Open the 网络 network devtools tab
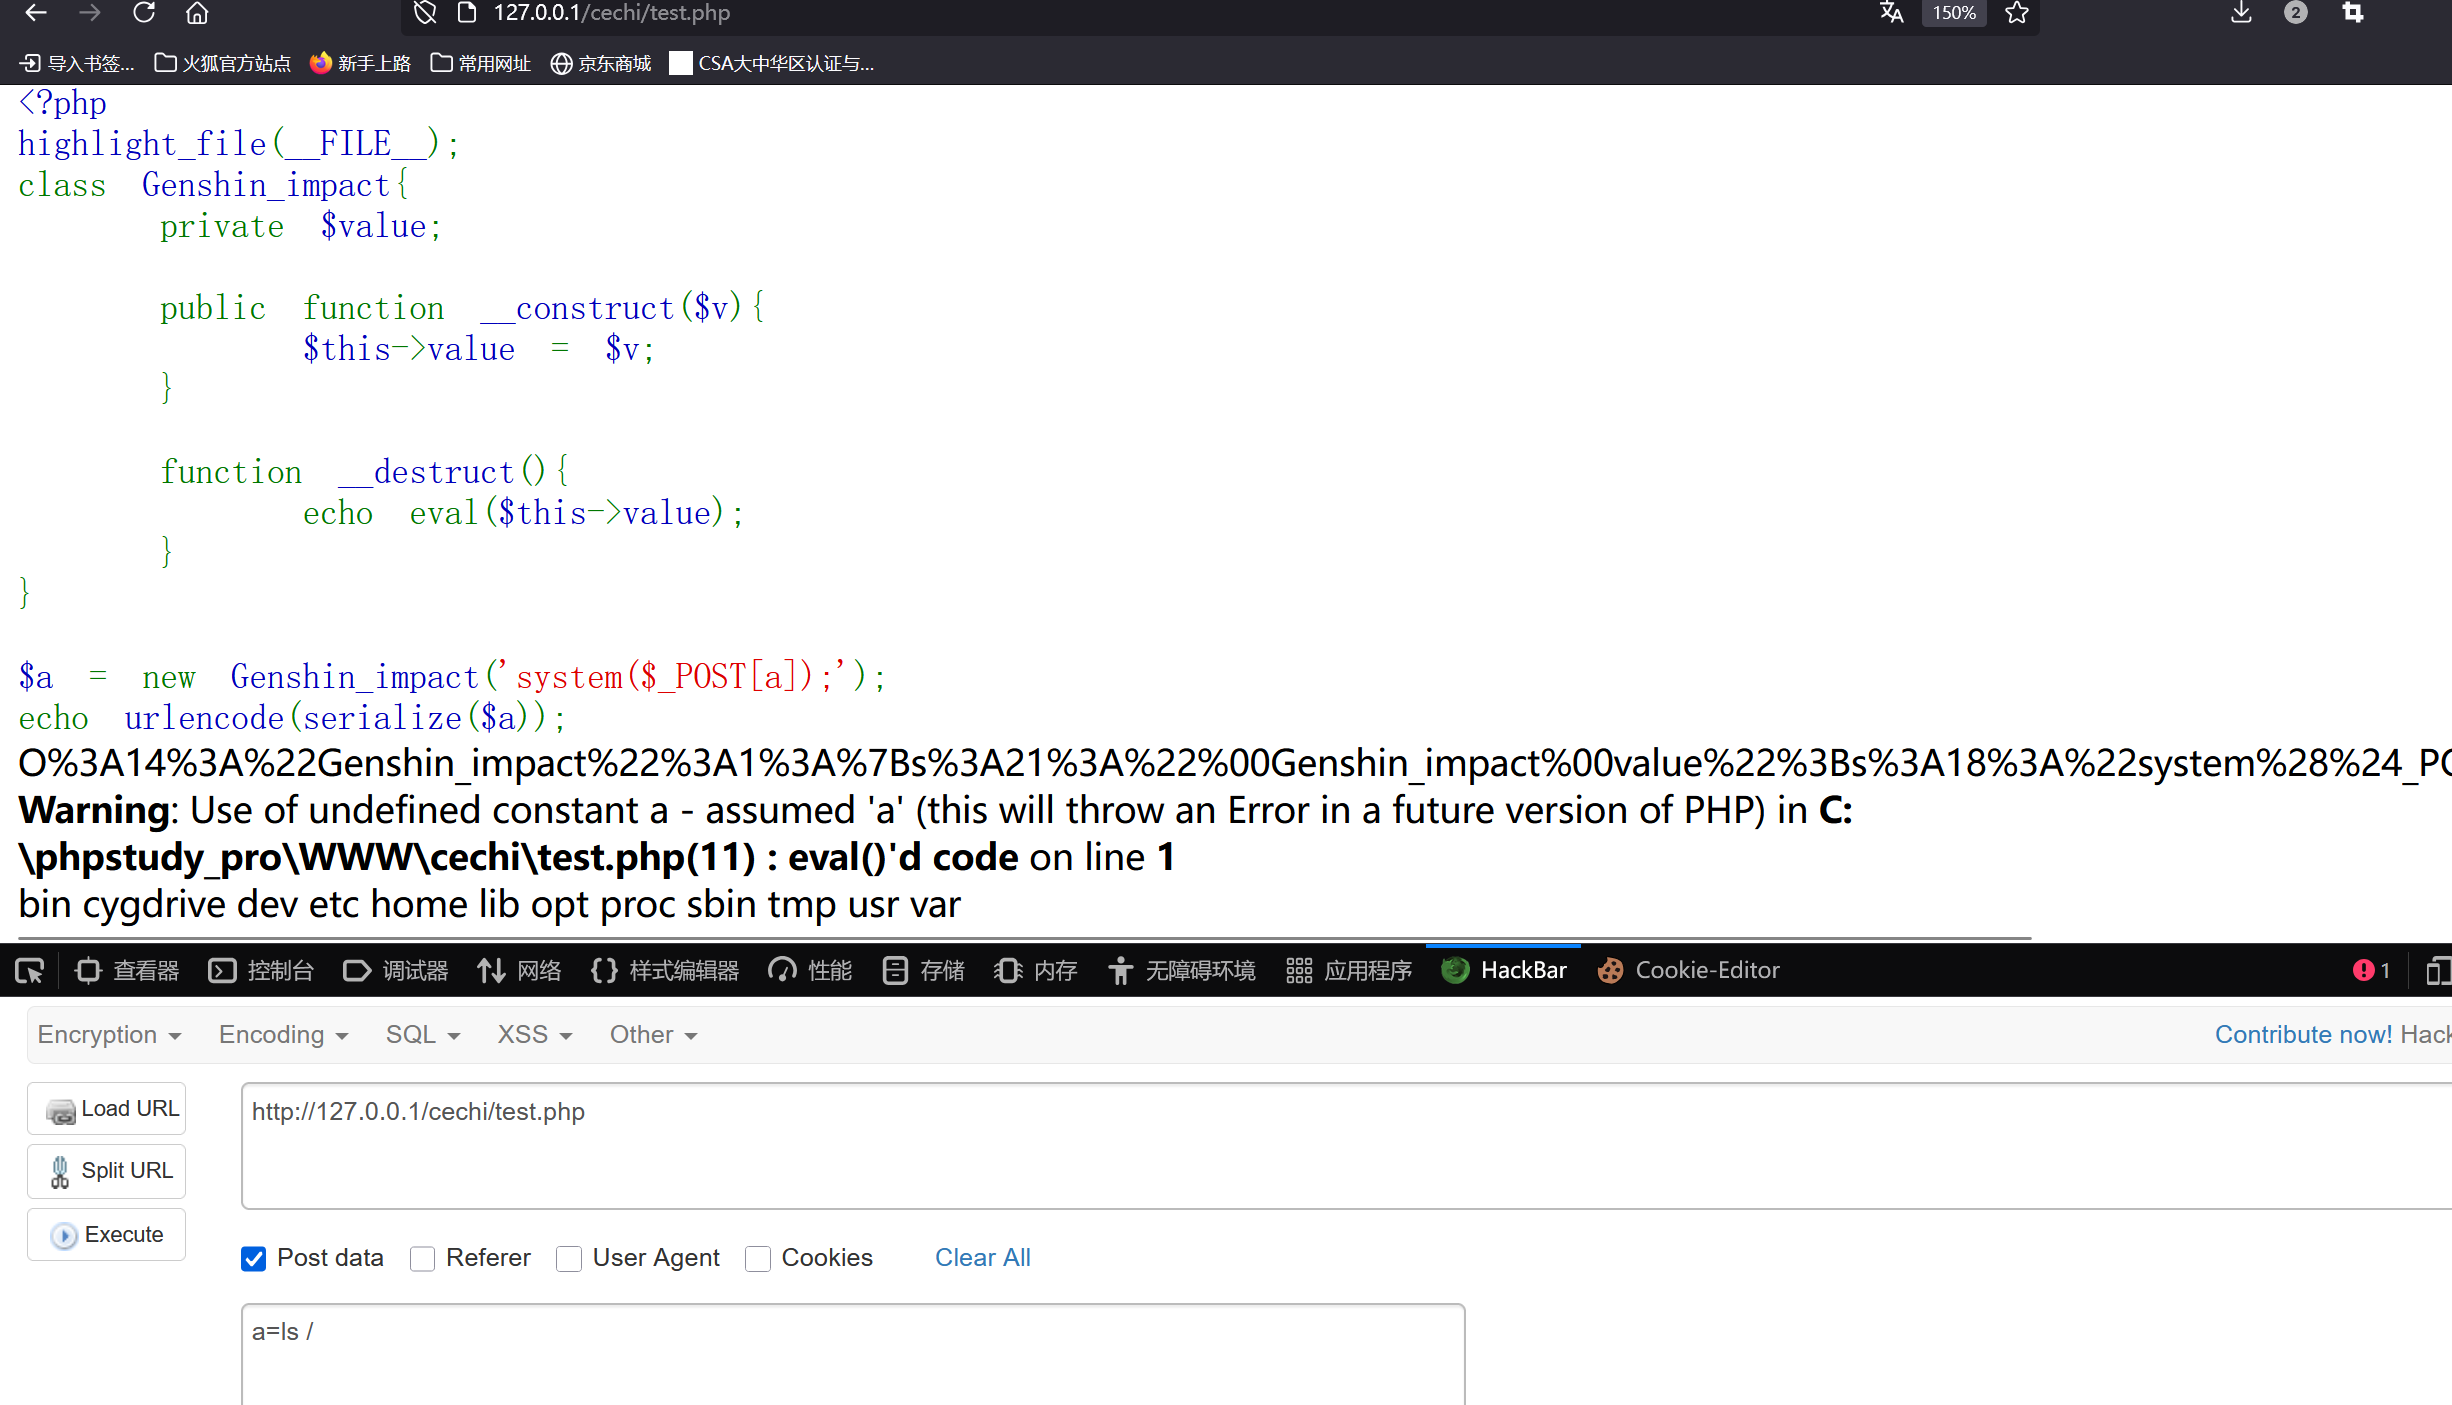Viewport: 2452px width, 1405px height. (519, 970)
